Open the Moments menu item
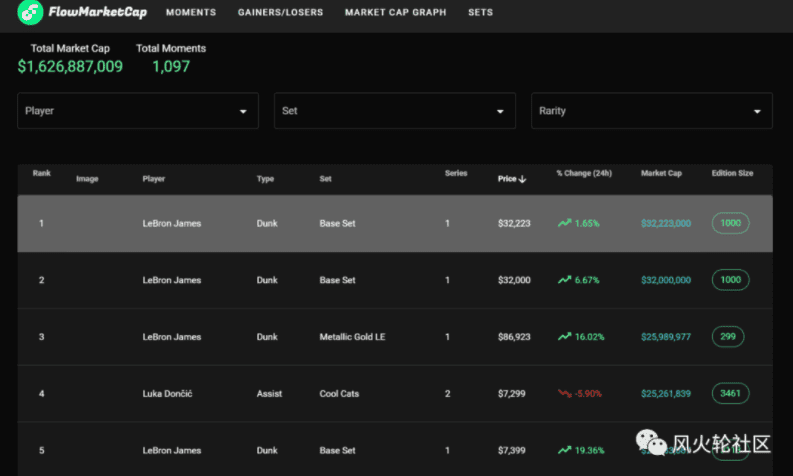 (x=191, y=12)
